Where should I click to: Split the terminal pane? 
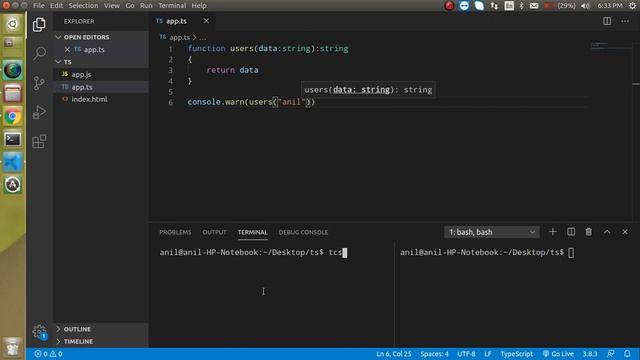coord(571,232)
